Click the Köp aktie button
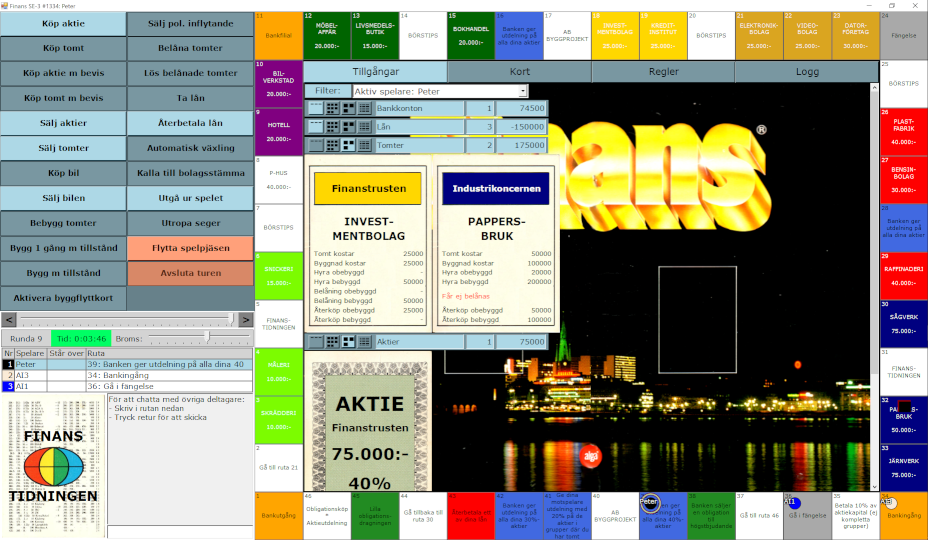Image resolution: width=928 pixels, height=540 pixels. [x=63, y=24]
